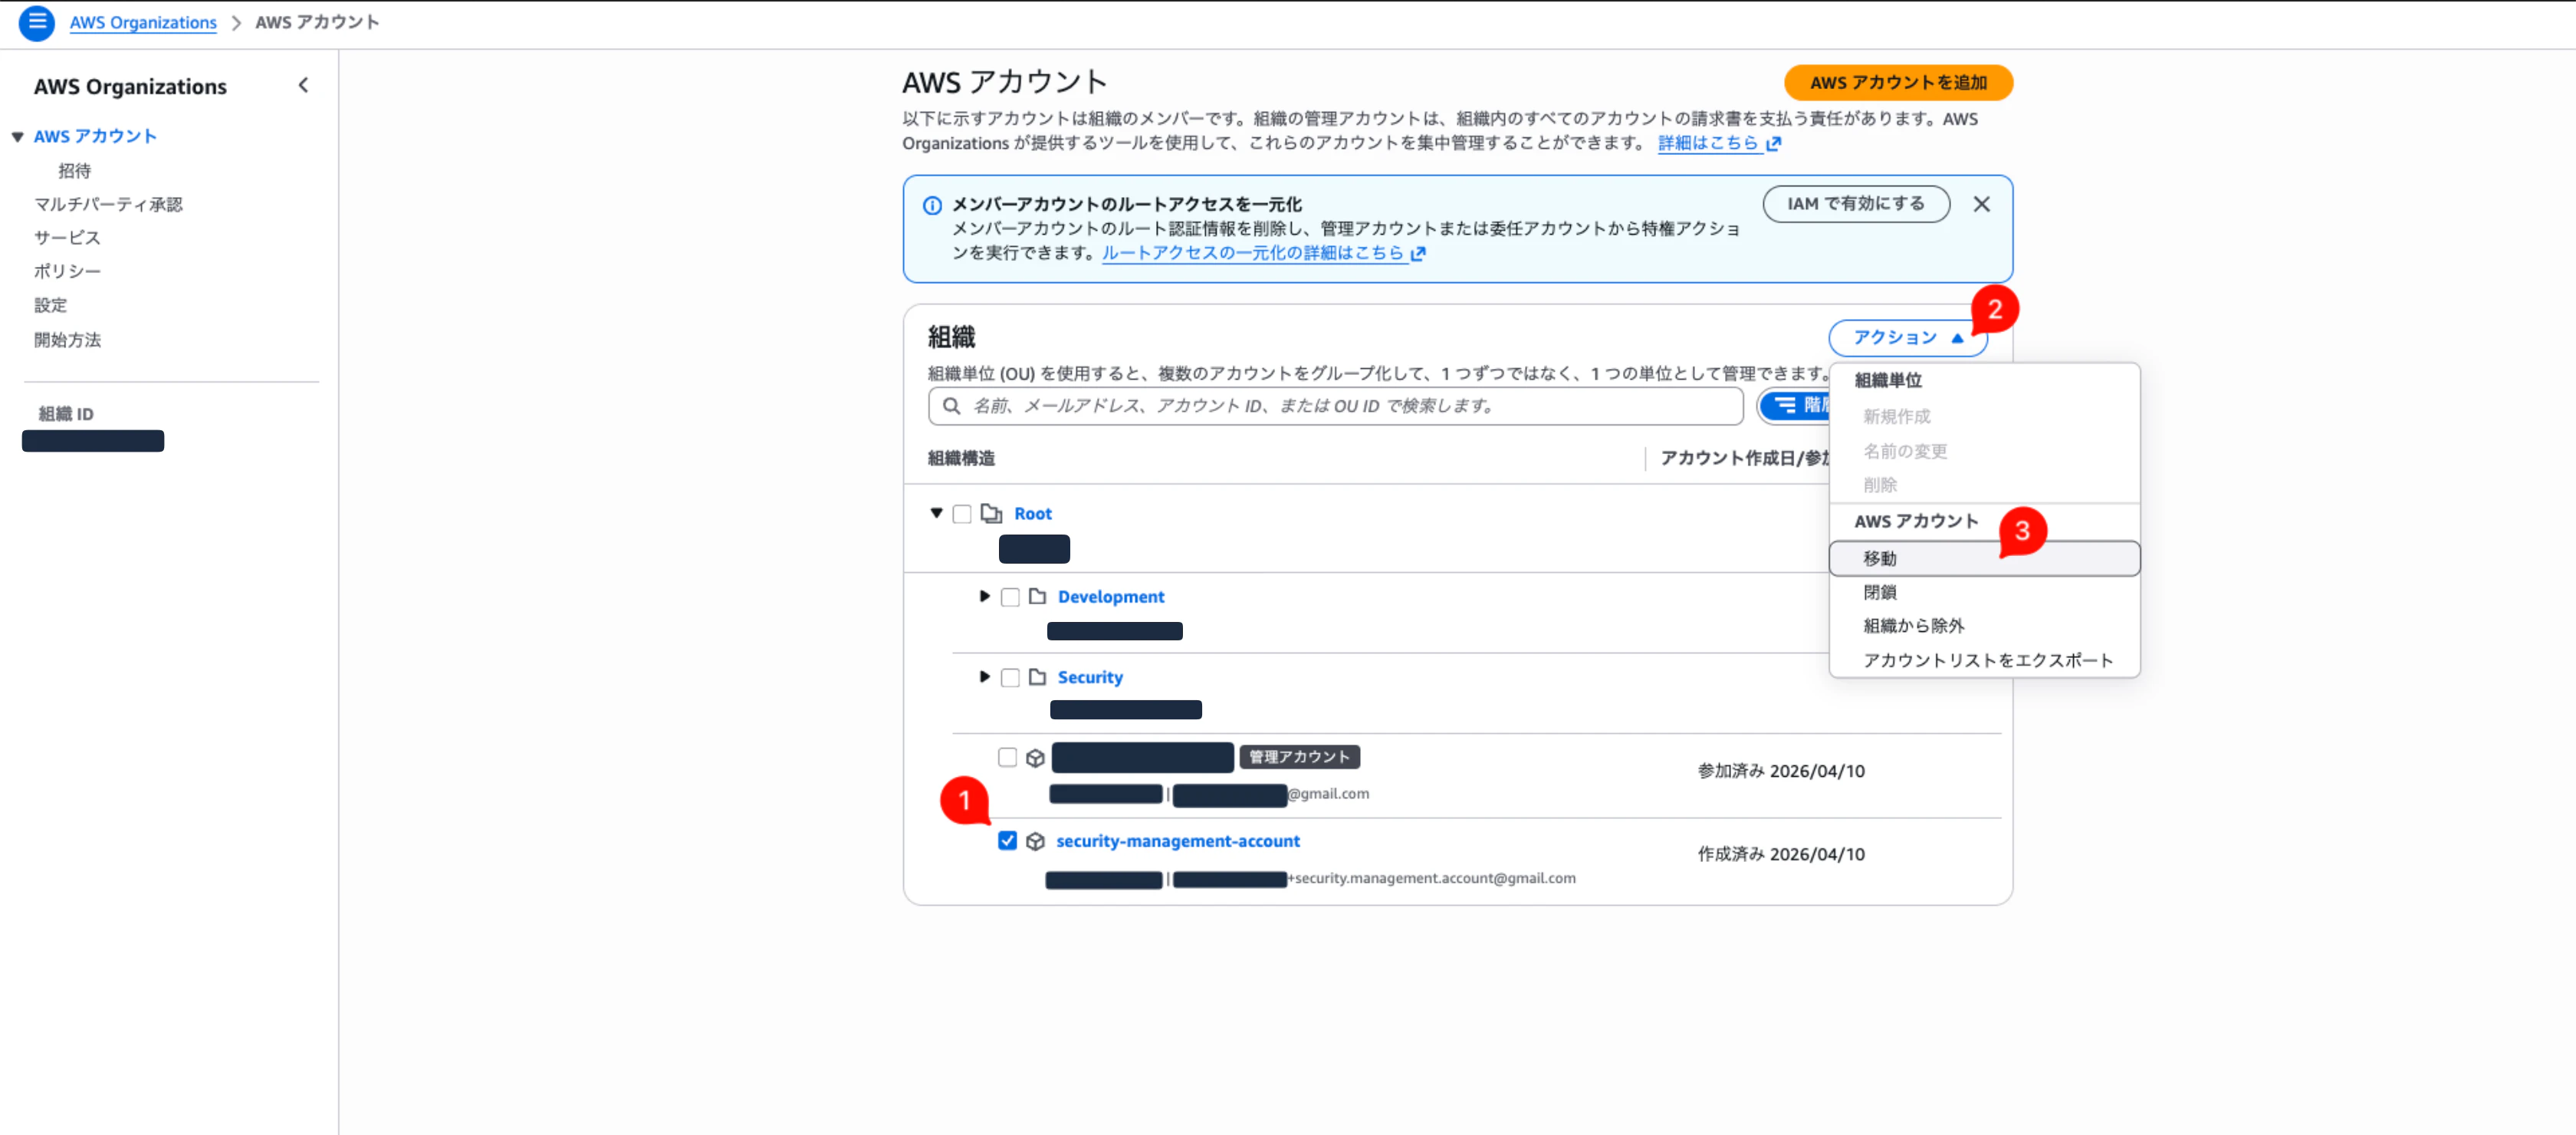Image resolution: width=2576 pixels, height=1135 pixels.
Task: Open the navigation hamburger menu
Action: [x=37, y=22]
